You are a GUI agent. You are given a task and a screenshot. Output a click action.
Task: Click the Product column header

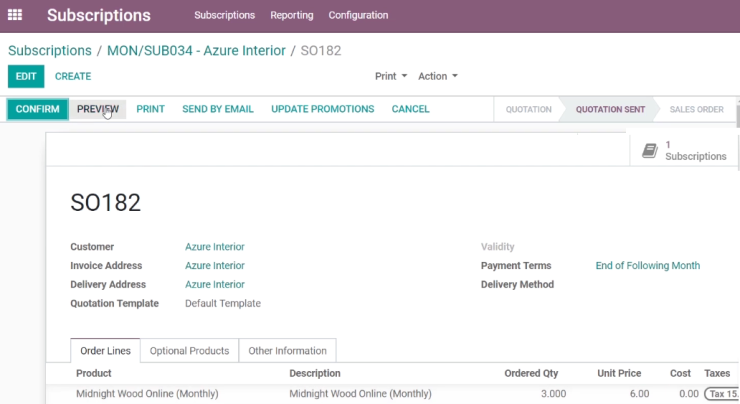coord(93,373)
